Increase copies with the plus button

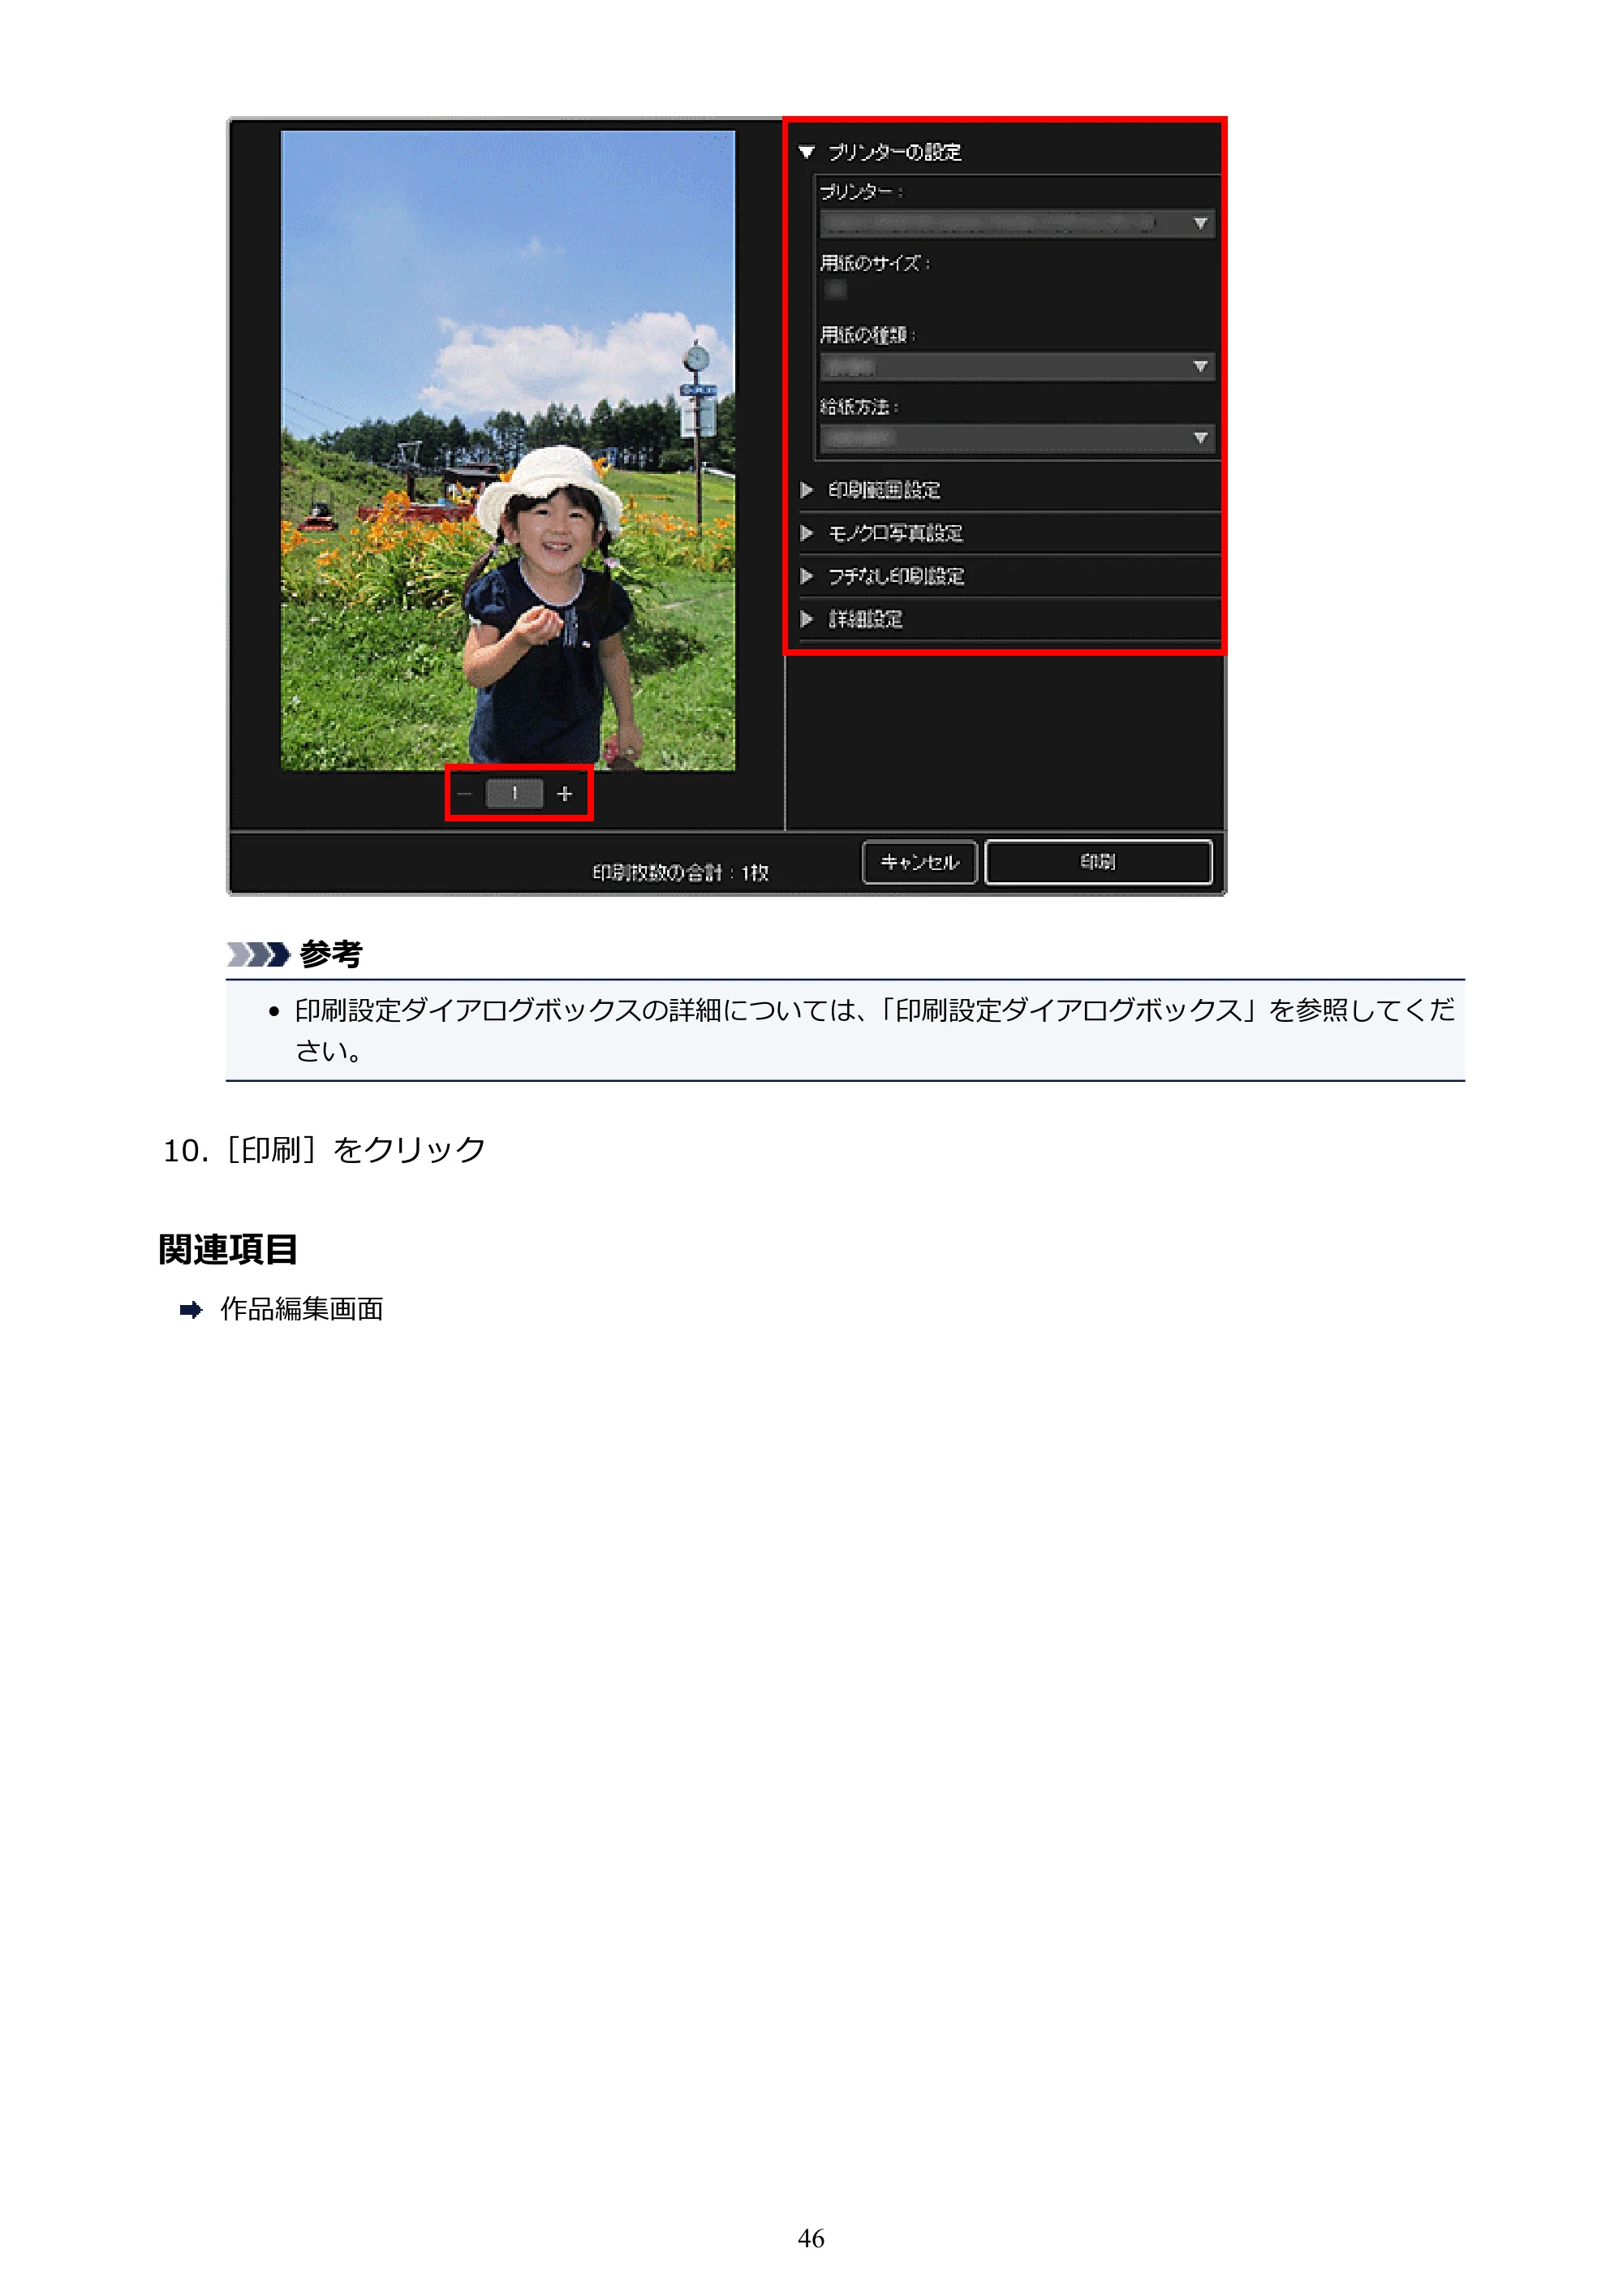tap(565, 794)
